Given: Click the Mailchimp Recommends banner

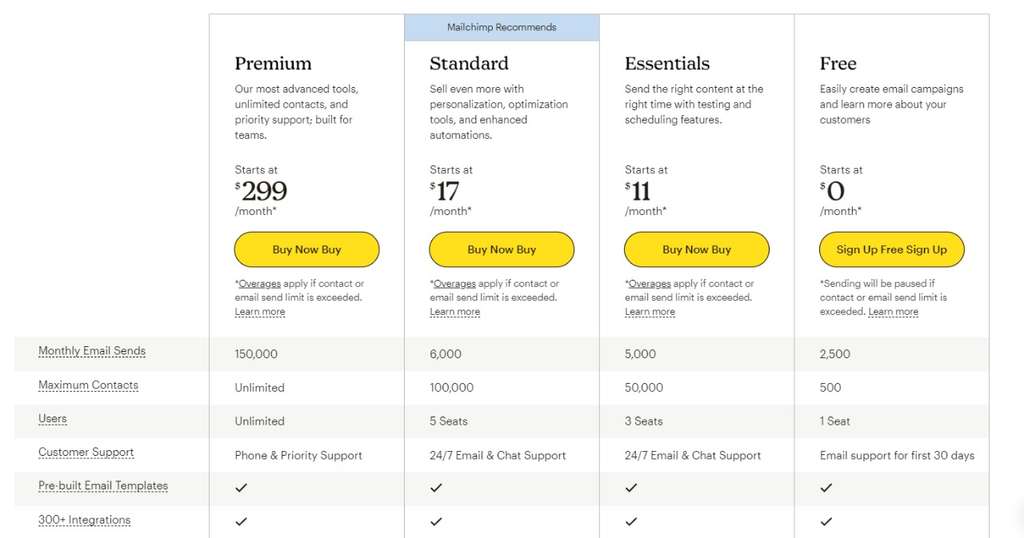Looking at the screenshot, I should [502, 27].
